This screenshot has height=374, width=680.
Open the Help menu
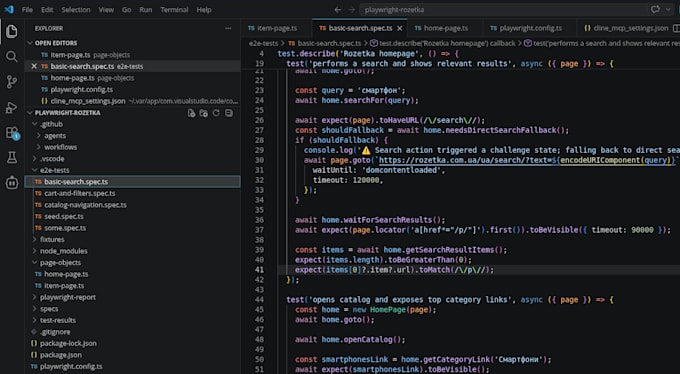click(204, 10)
